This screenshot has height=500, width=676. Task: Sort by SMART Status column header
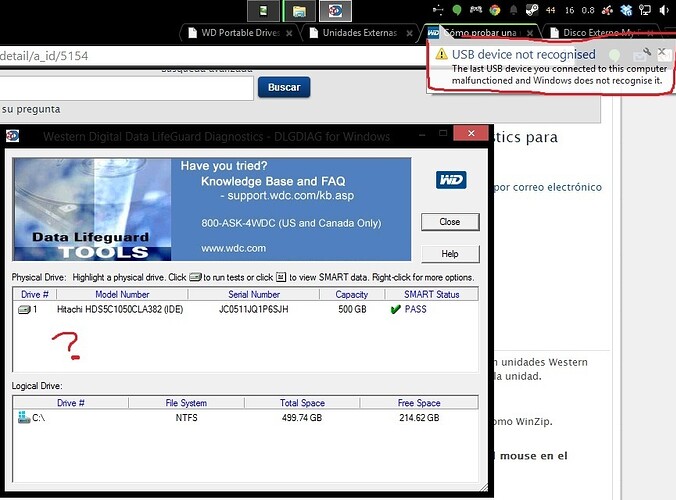(x=431, y=294)
